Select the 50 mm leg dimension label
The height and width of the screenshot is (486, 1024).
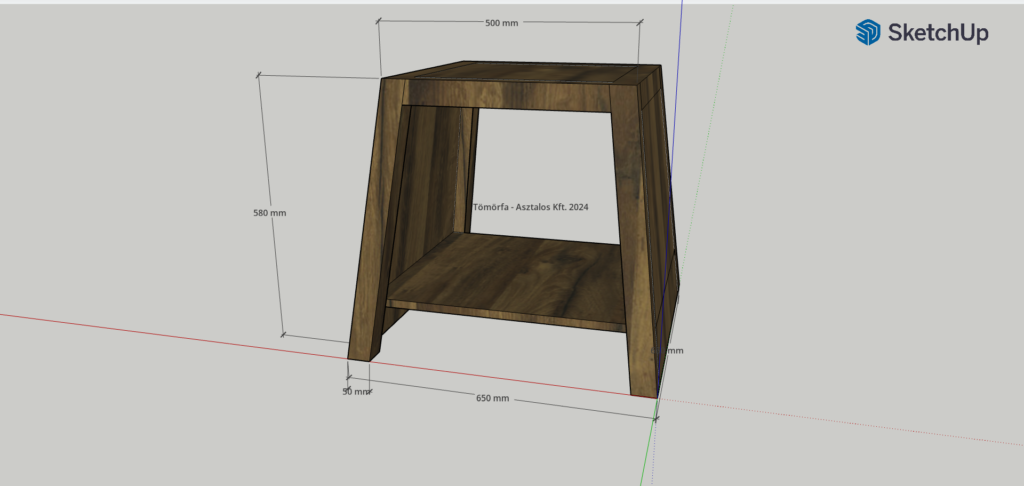[355, 391]
